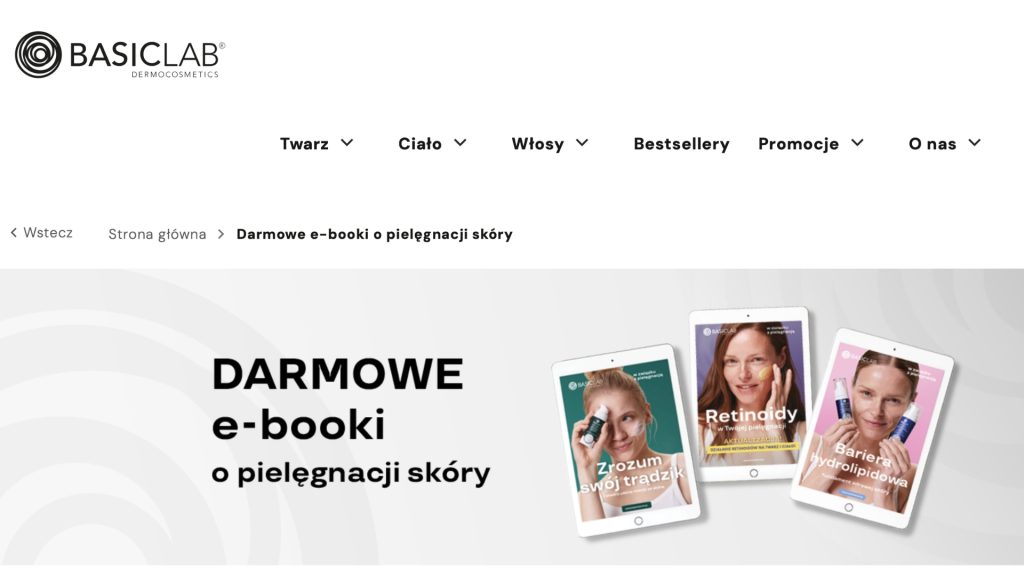
Task: Expand the Promocje menu chevron
Action: (857, 142)
